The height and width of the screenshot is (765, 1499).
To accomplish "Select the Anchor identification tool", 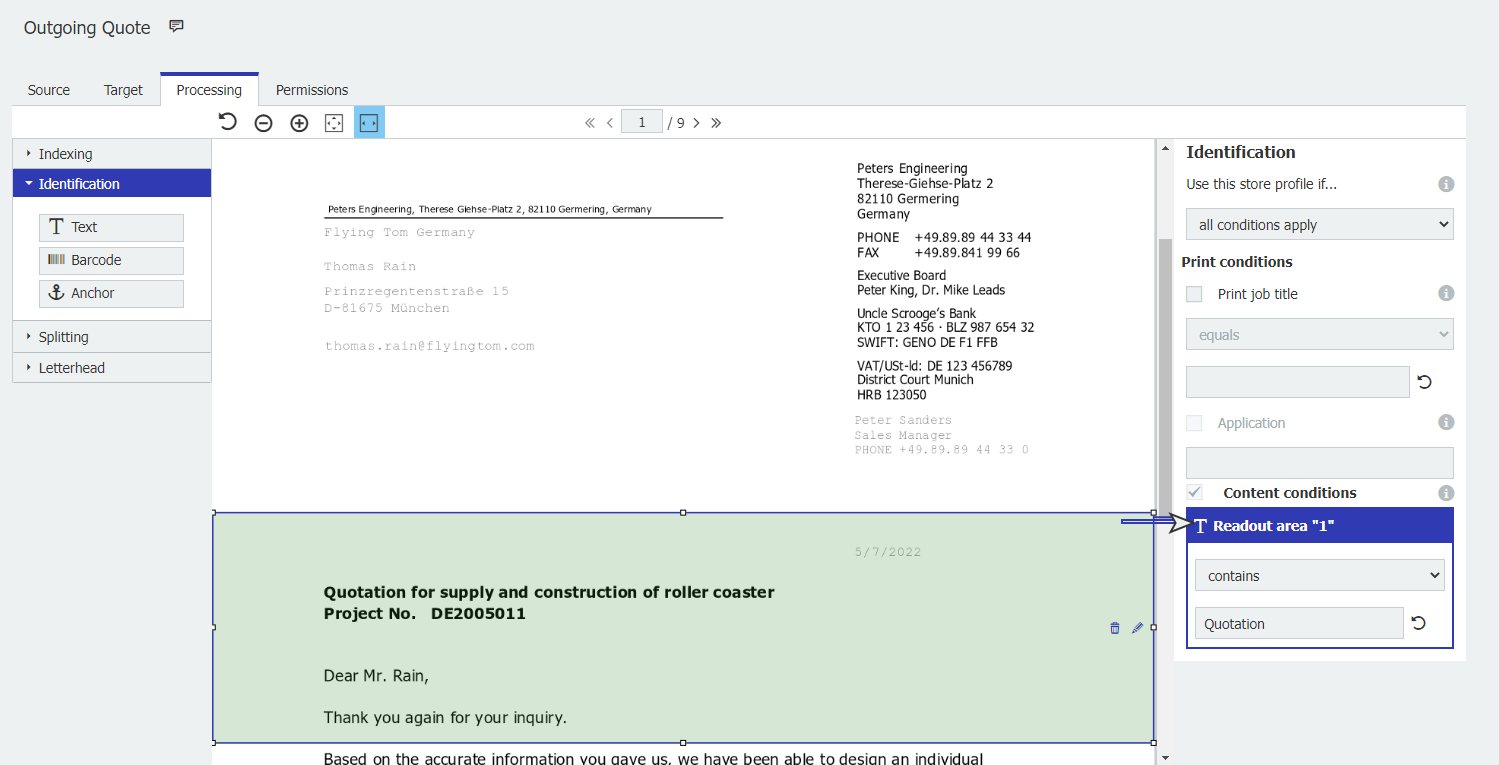I will click(111, 293).
